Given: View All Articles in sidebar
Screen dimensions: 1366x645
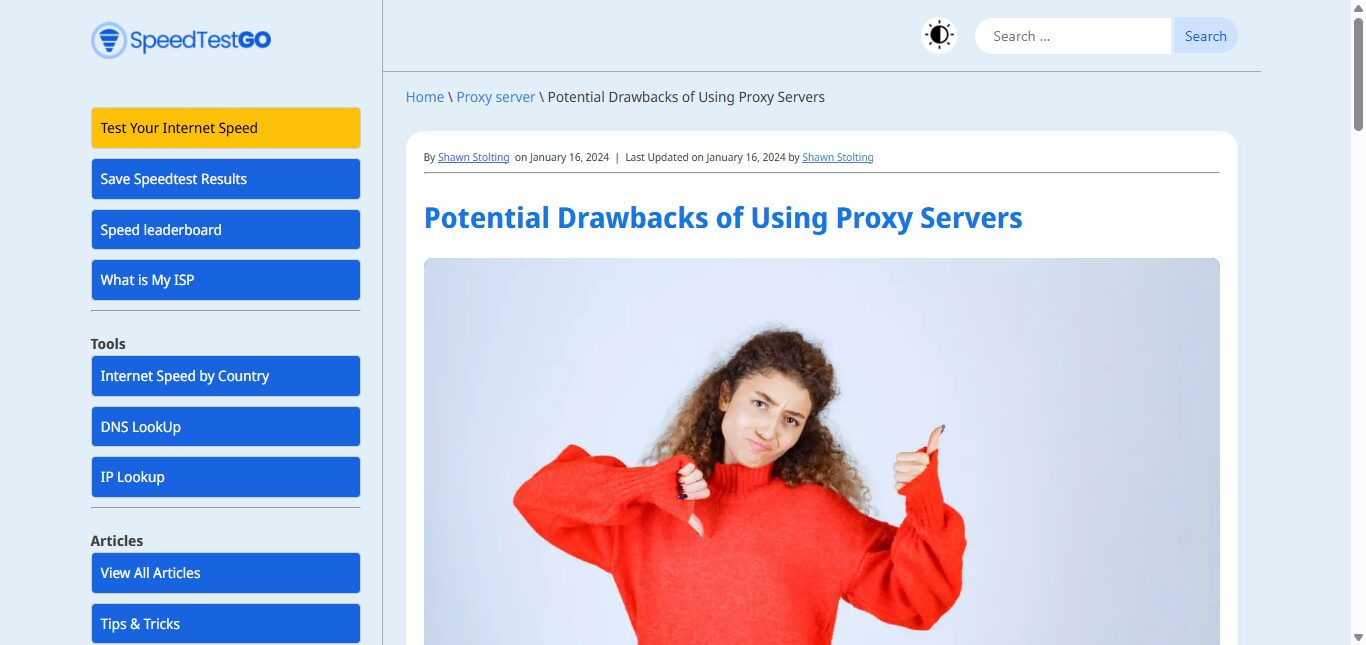Looking at the screenshot, I should pos(225,573).
